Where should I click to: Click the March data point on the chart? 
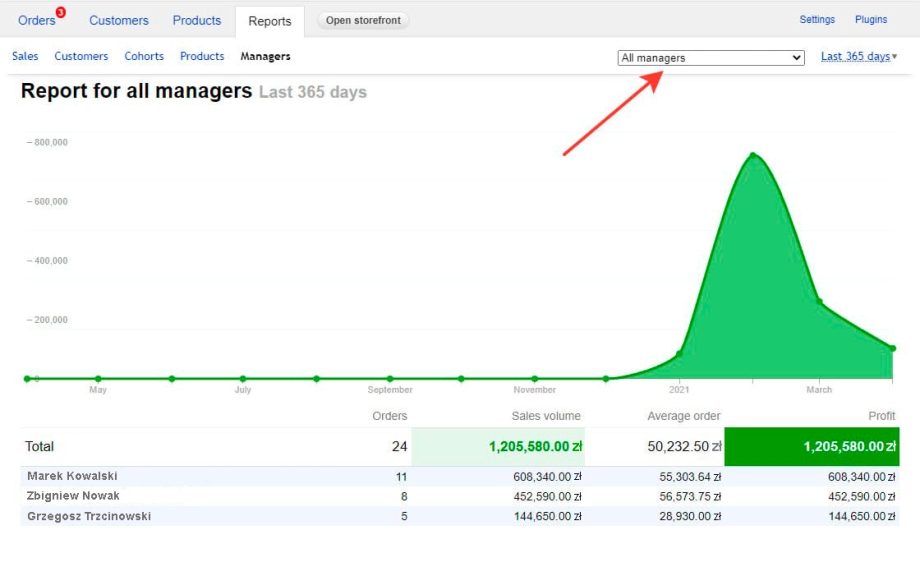point(819,301)
